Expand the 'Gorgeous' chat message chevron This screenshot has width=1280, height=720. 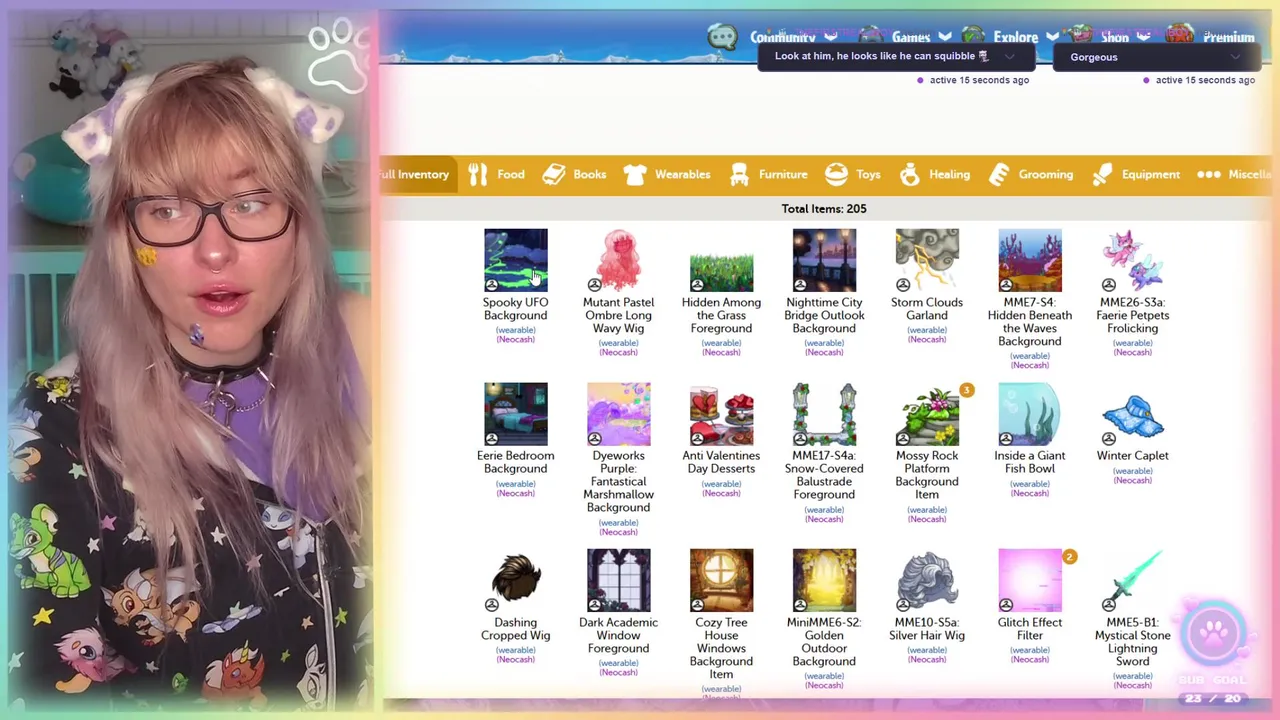(1236, 57)
